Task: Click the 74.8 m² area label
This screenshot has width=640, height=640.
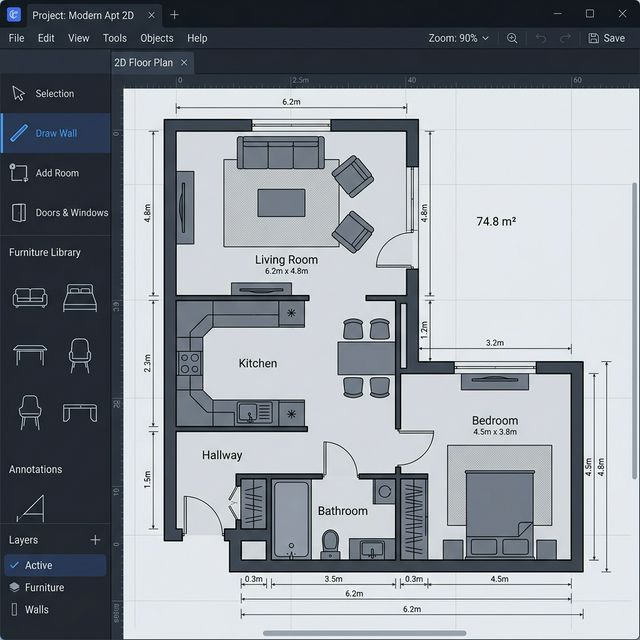Action: 496,221
